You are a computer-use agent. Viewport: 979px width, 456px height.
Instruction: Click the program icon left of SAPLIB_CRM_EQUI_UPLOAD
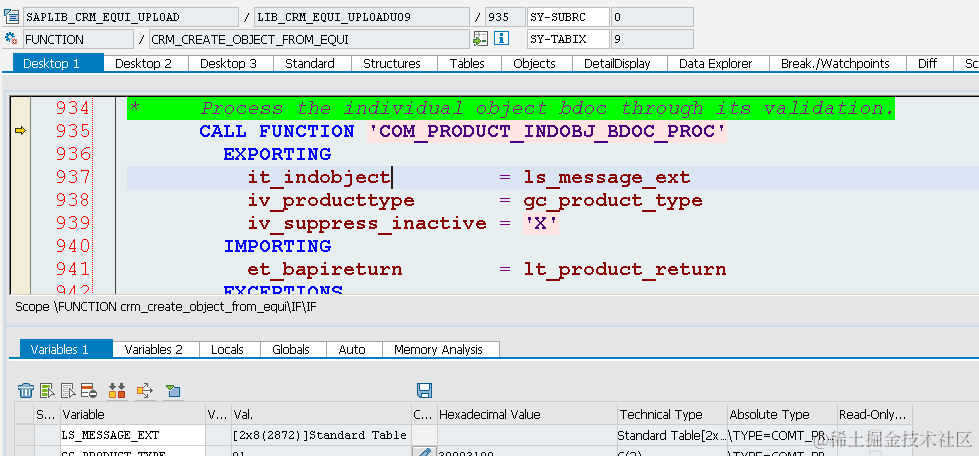(x=11, y=17)
